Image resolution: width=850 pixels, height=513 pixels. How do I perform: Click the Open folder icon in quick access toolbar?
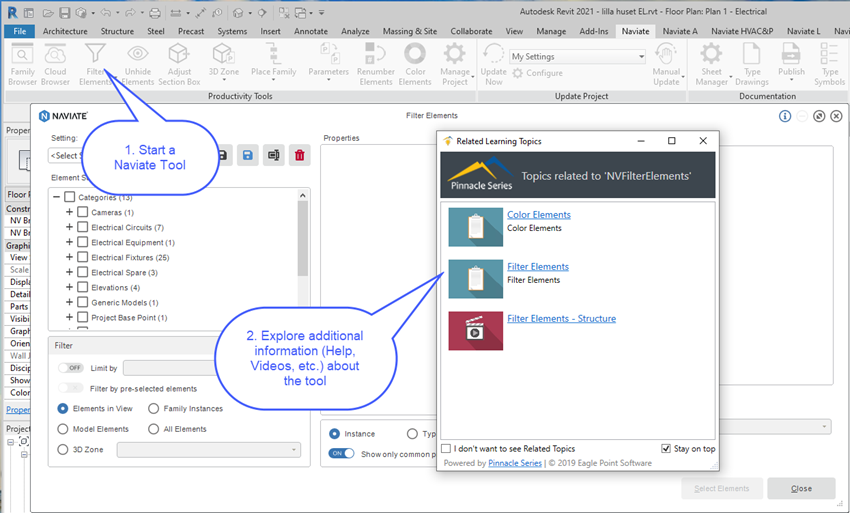tap(48, 12)
